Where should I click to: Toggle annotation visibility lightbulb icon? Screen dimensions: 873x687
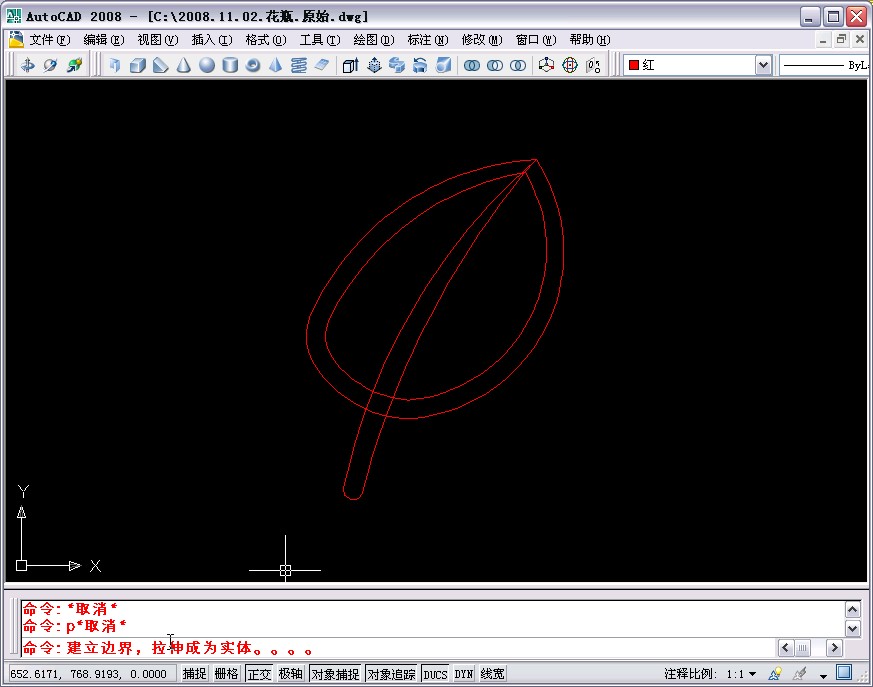[x=775, y=674]
